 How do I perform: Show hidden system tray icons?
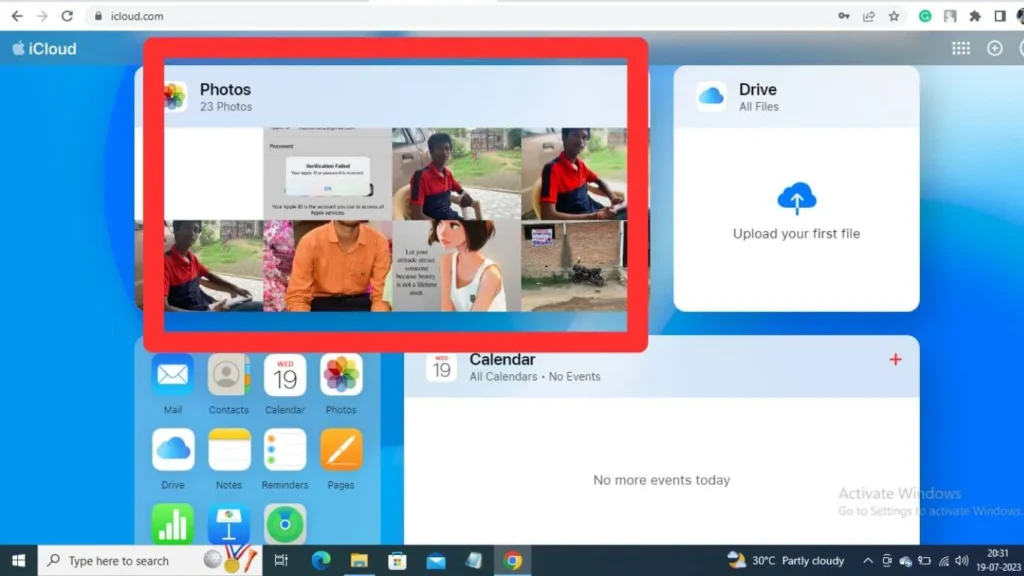click(x=867, y=560)
